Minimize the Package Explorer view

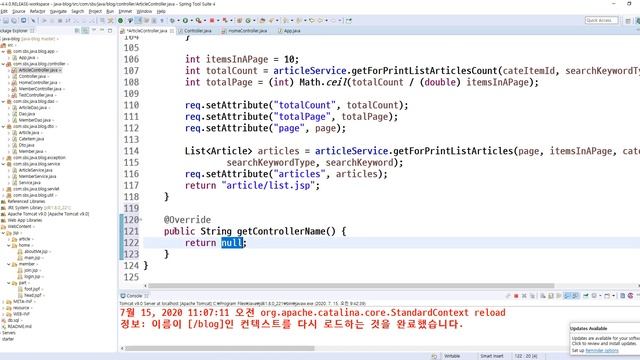tap(102, 31)
